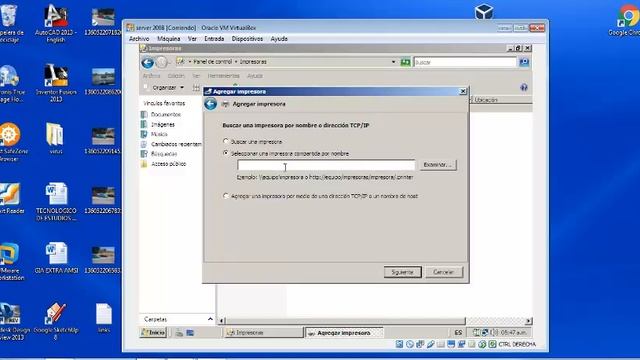Click the back arrow in Agregar impresora wizard

tap(210, 104)
